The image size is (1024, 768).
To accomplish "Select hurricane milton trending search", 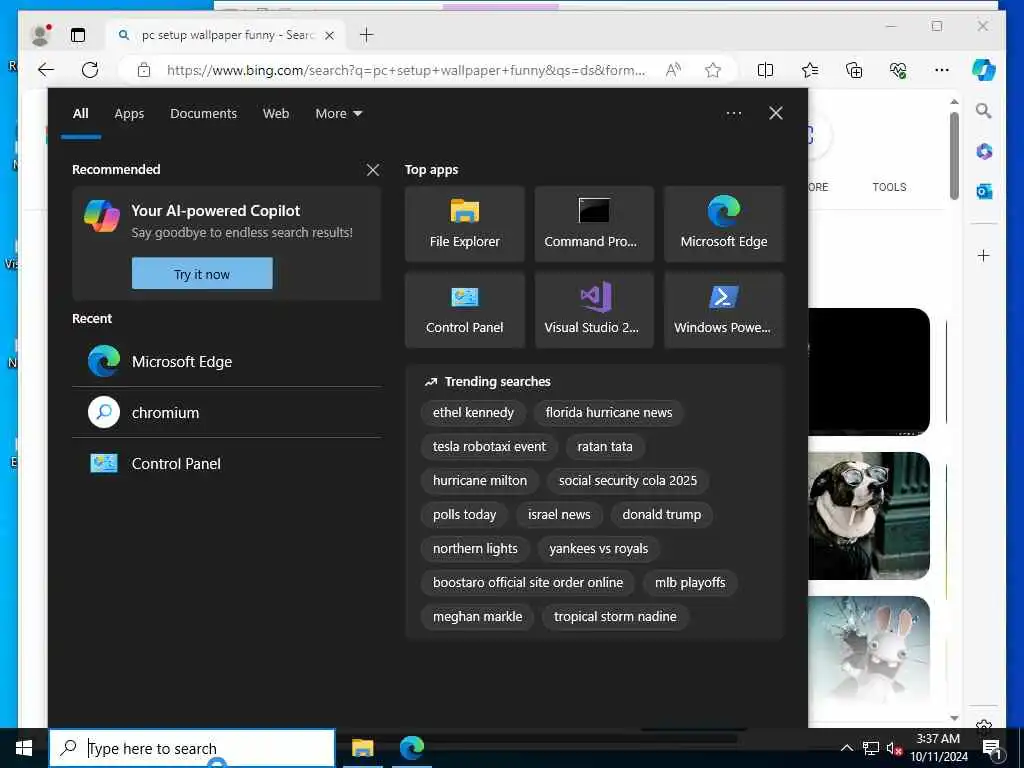I will point(479,481).
